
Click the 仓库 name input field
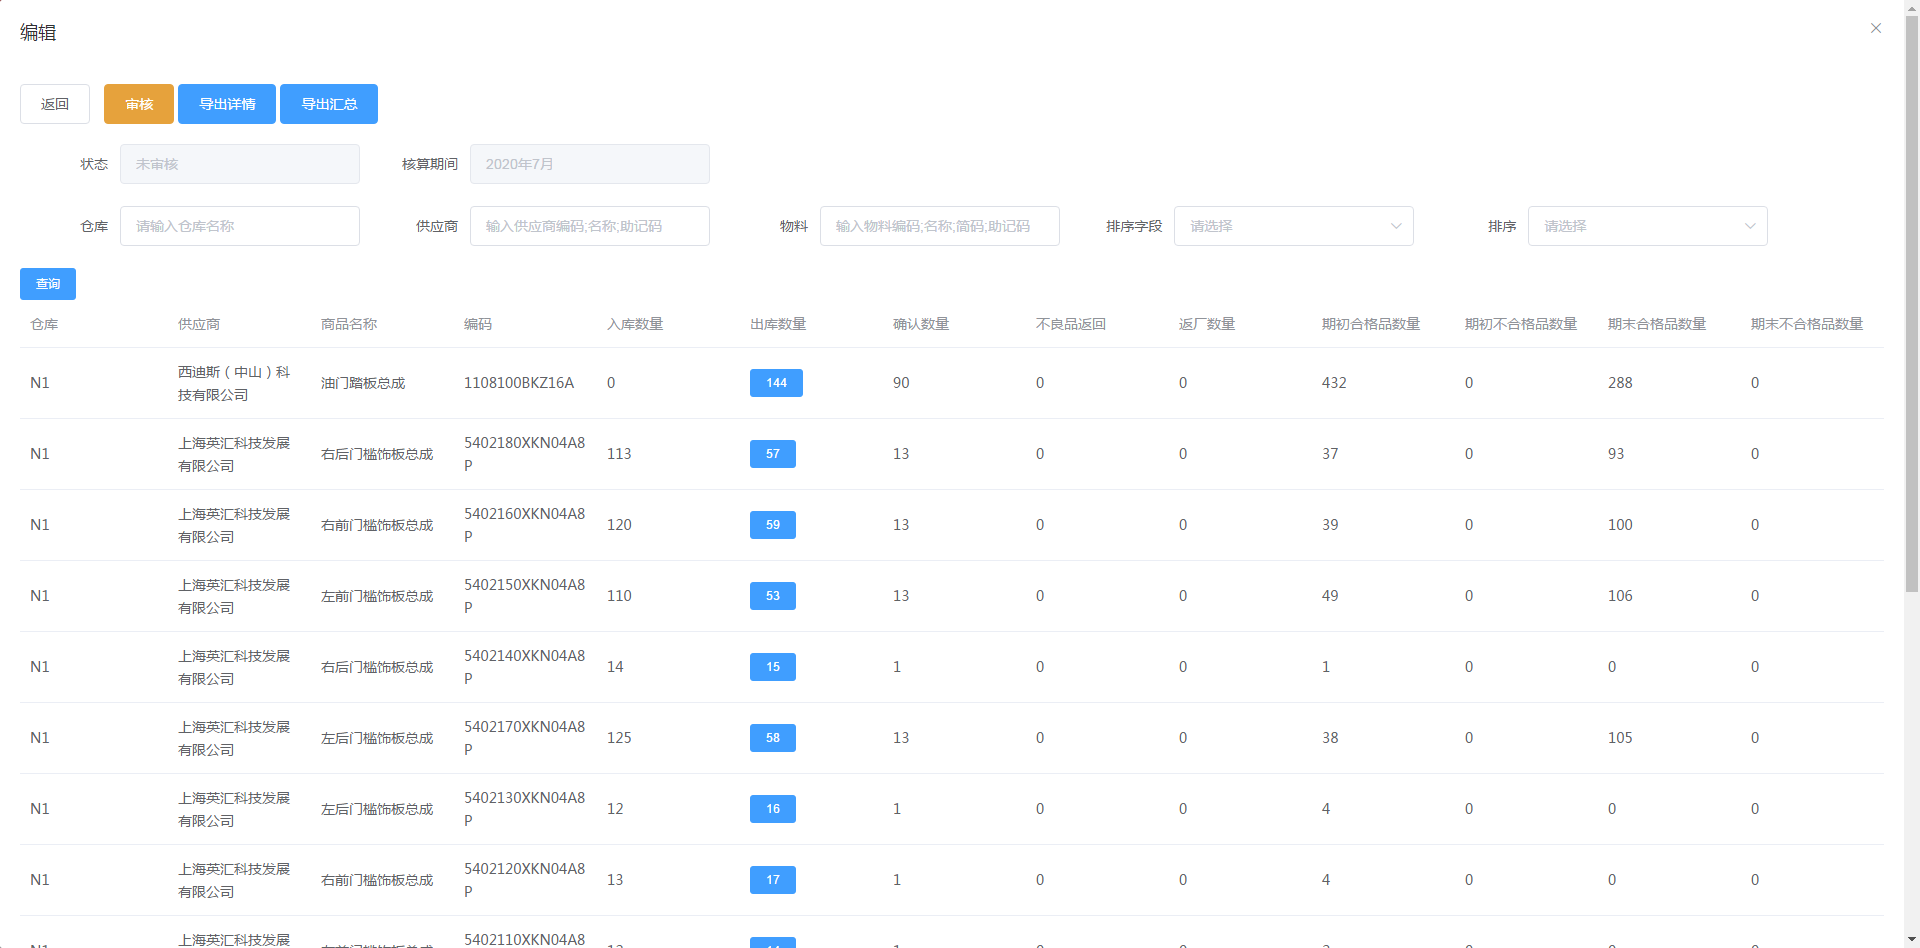point(240,226)
